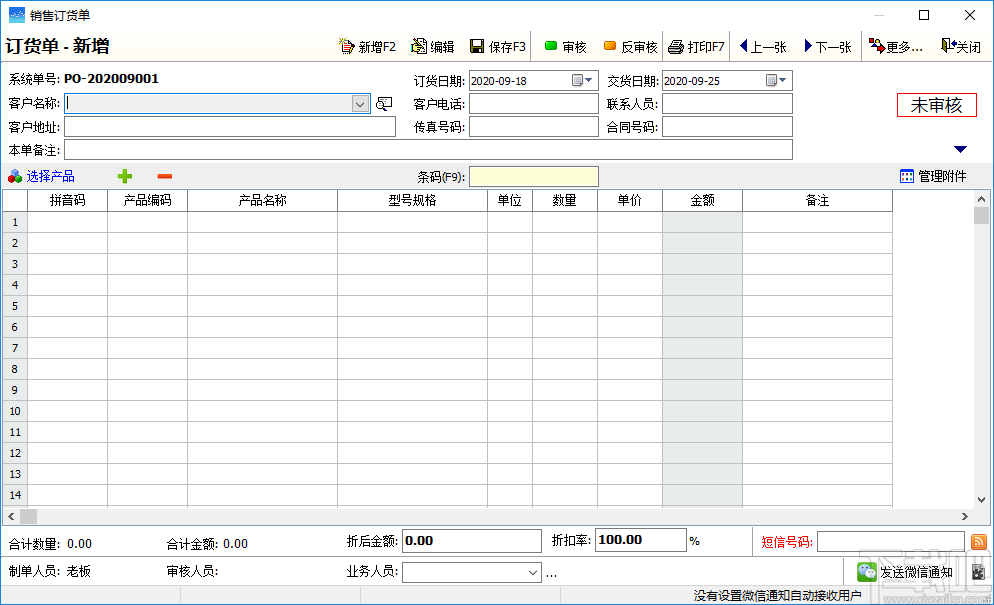Click the 折扣率 discount rate field
This screenshot has width=994, height=605.
pos(640,540)
